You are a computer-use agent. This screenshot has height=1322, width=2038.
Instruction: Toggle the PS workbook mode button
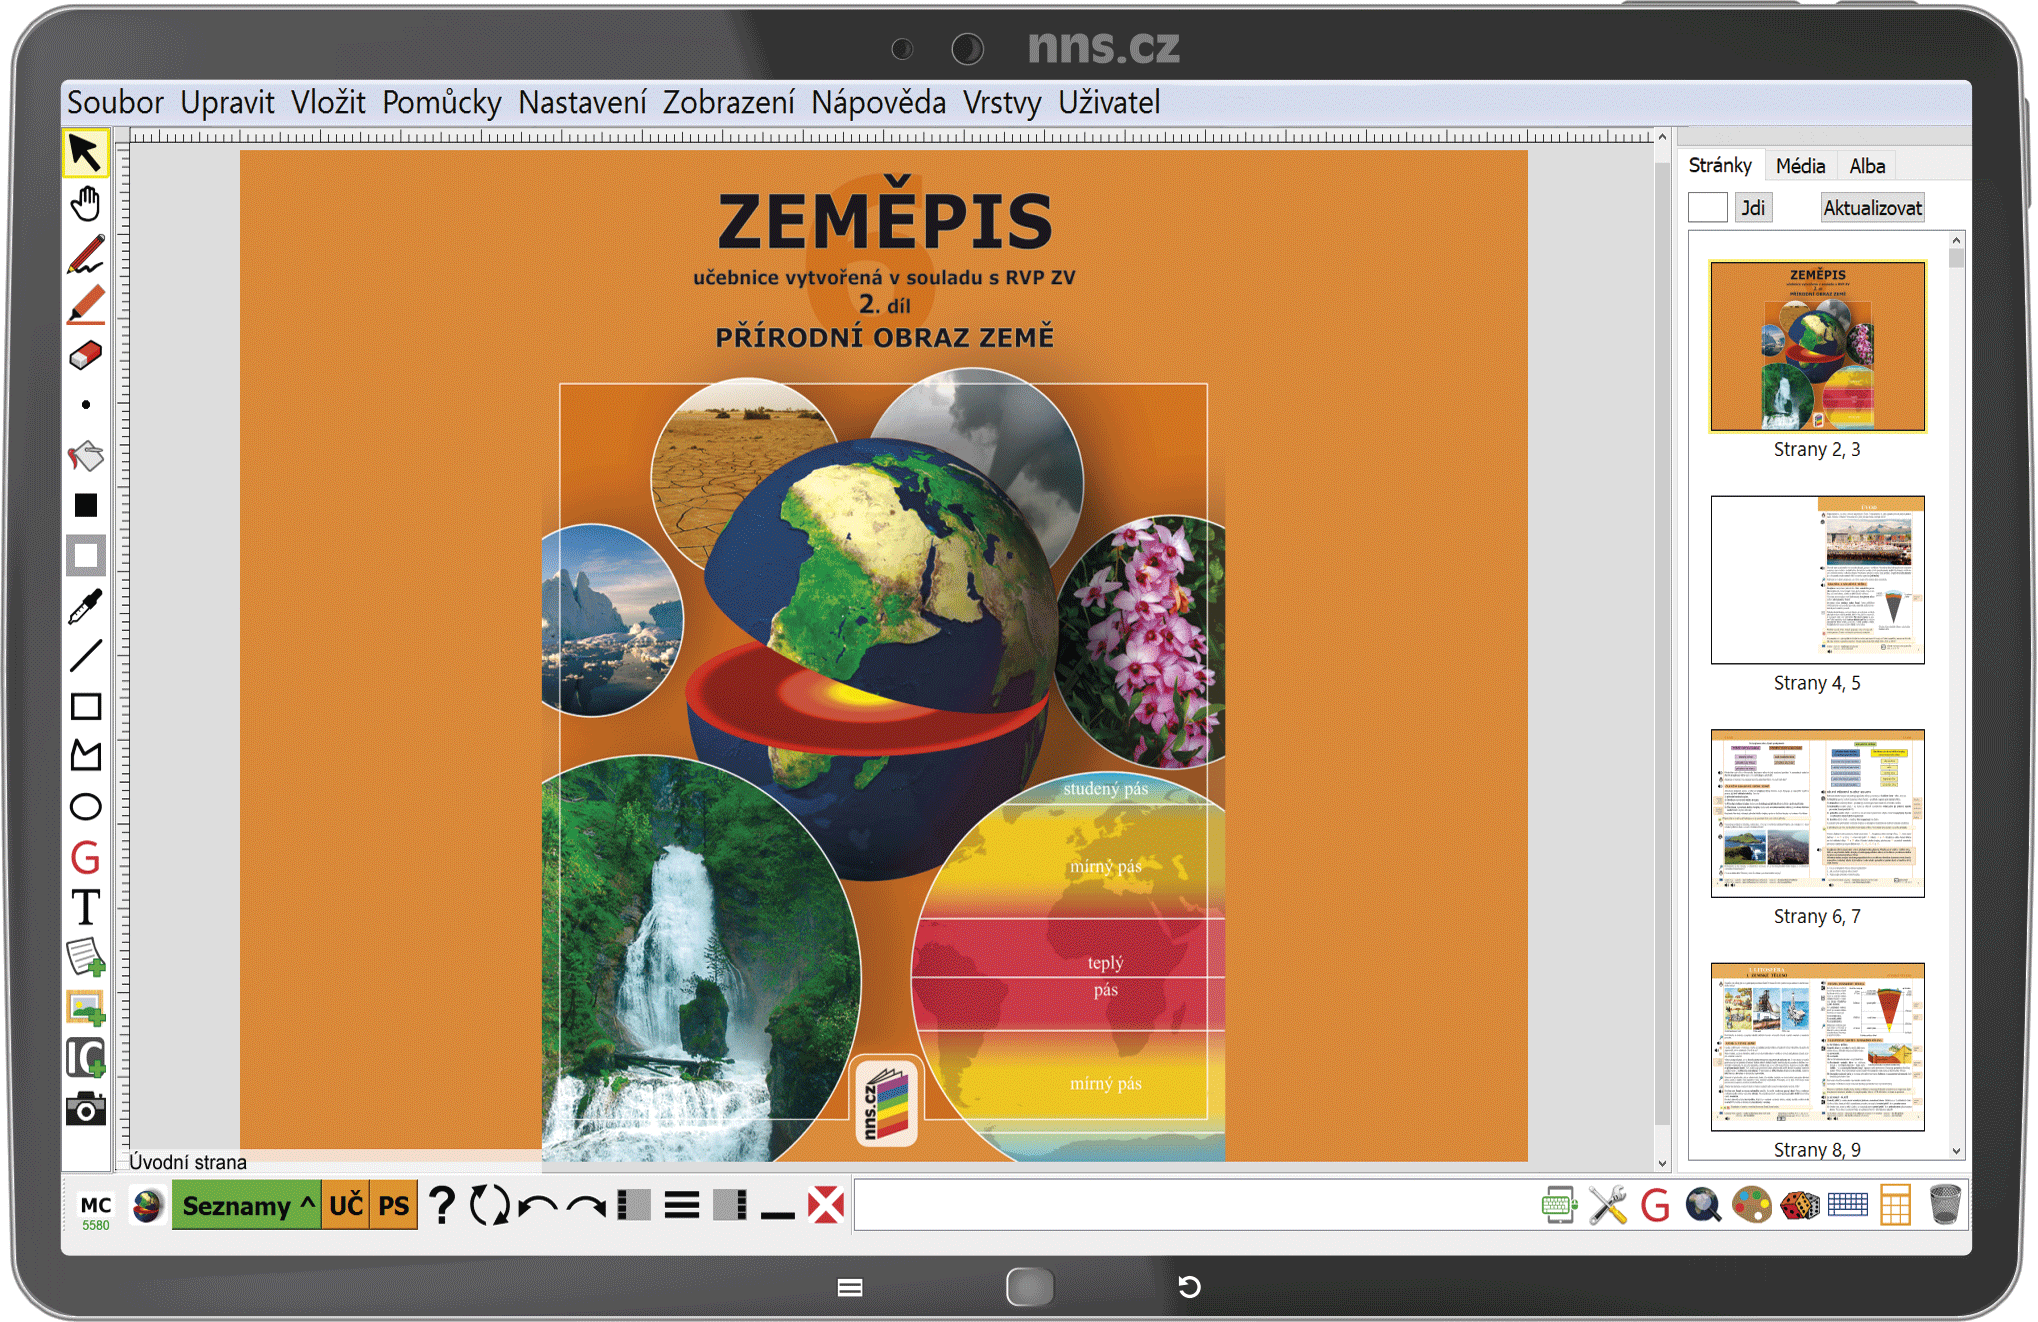394,1206
